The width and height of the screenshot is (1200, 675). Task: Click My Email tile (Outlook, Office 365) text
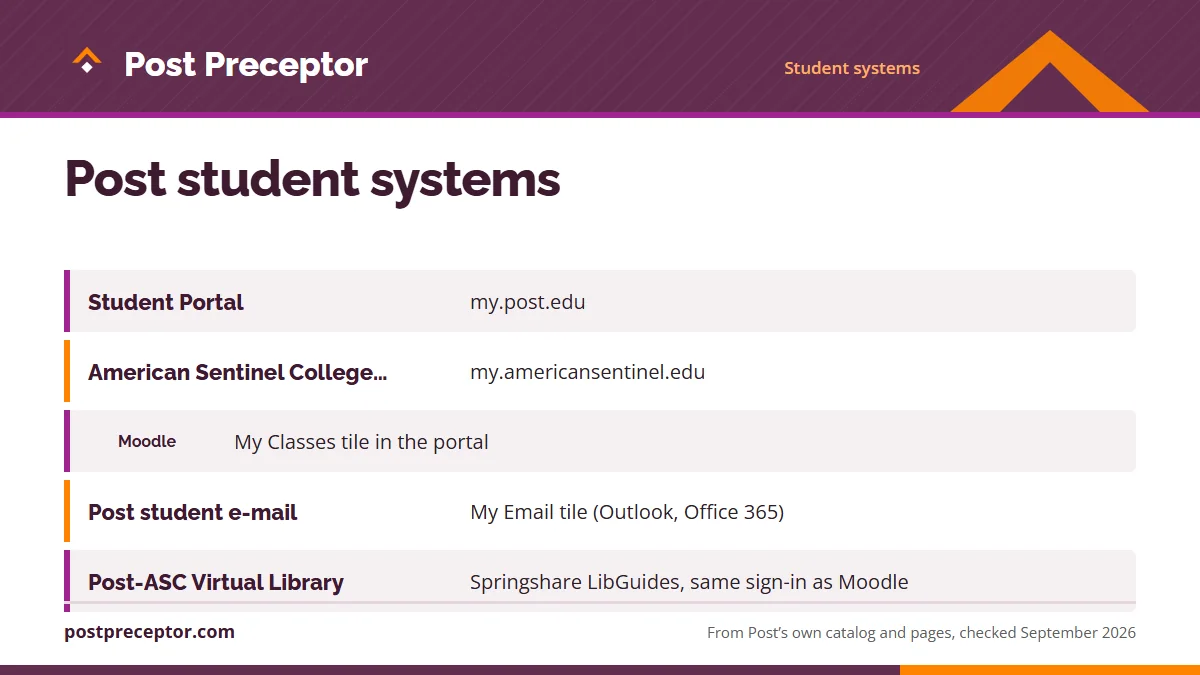coord(627,512)
